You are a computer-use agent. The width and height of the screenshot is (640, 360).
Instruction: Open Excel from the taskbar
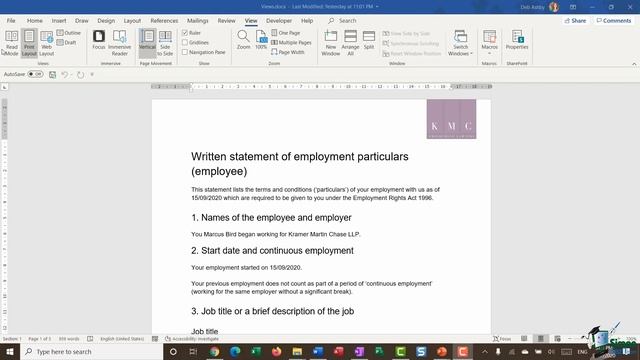pos(256,351)
